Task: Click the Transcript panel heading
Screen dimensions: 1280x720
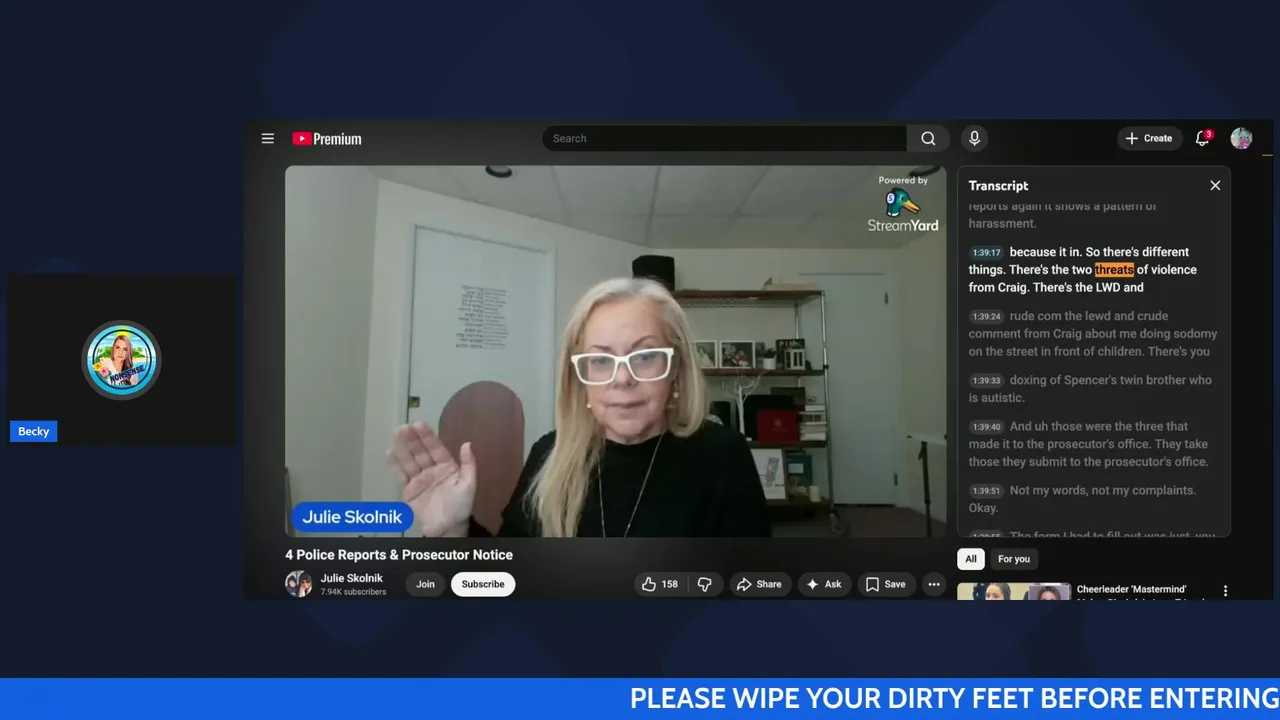Action: point(998,186)
